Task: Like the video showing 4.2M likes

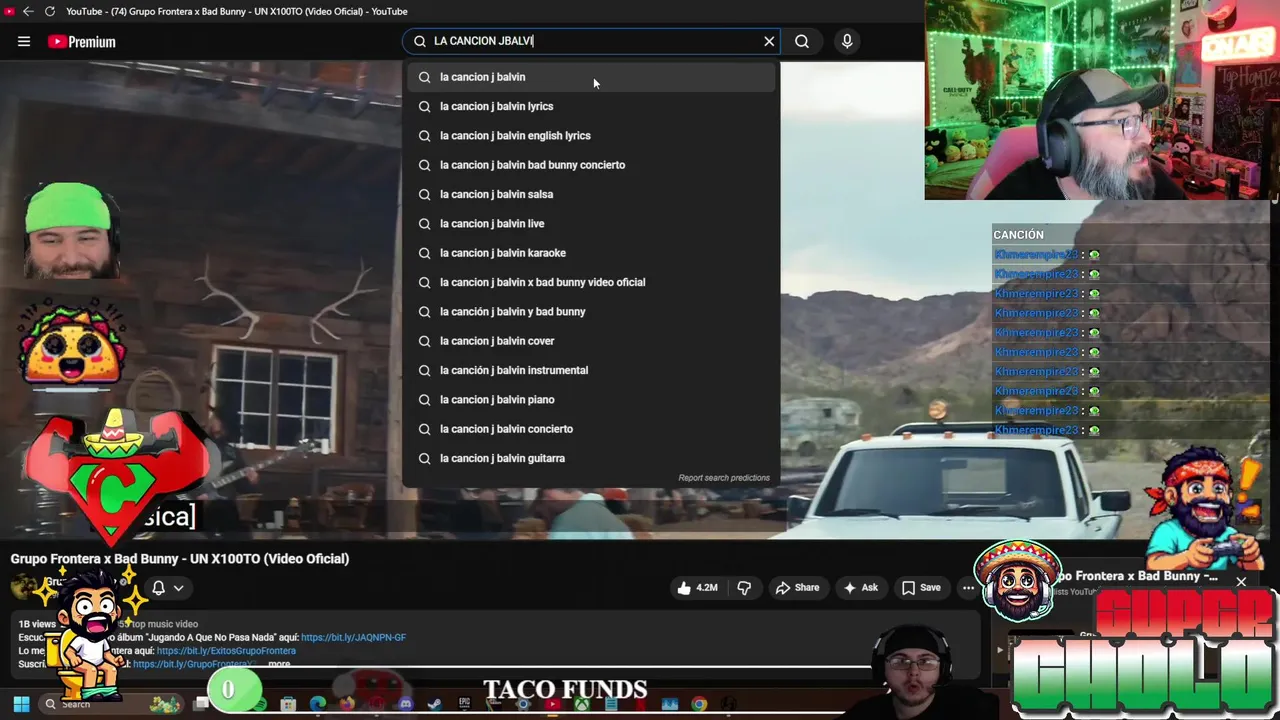Action: (697, 588)
